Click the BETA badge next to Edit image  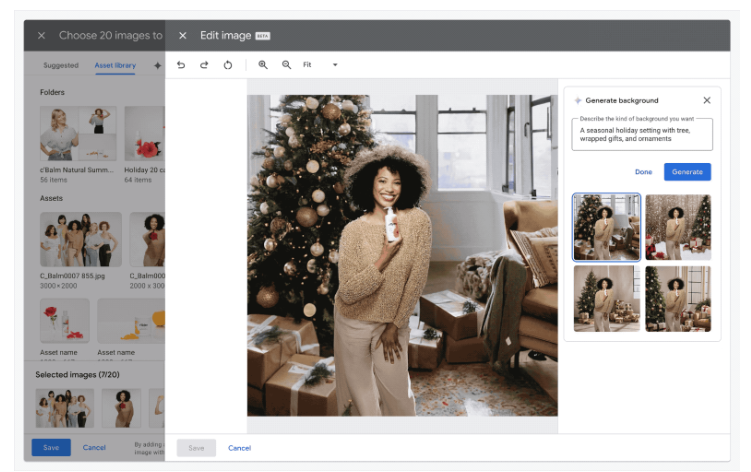click(262, 36)
